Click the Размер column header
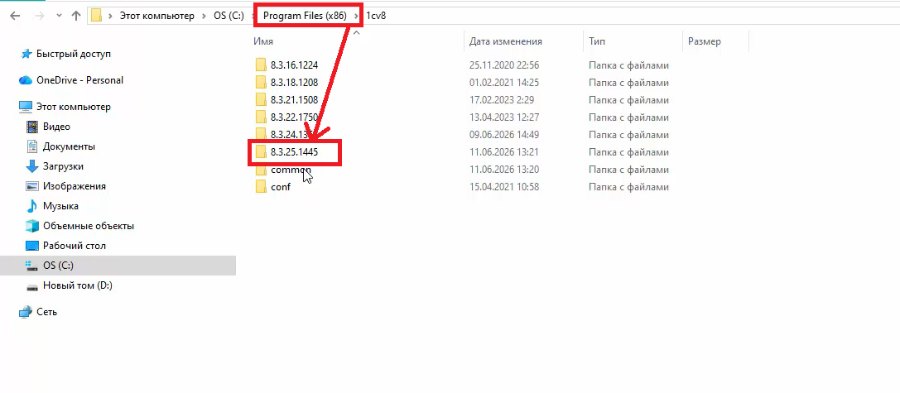900x393 pixels. tap(704, 41)
